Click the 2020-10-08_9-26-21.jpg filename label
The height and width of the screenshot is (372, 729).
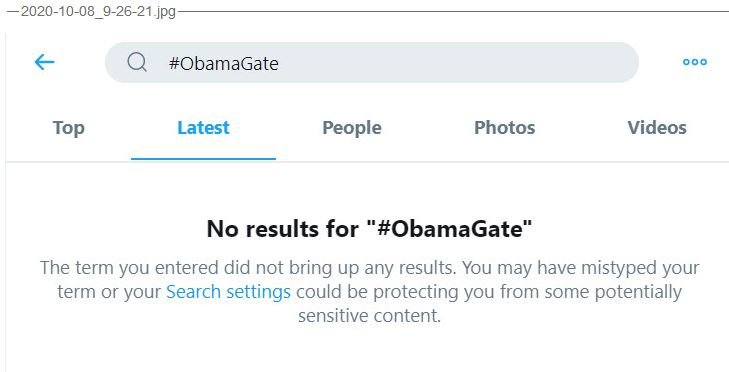coord(98,12)
